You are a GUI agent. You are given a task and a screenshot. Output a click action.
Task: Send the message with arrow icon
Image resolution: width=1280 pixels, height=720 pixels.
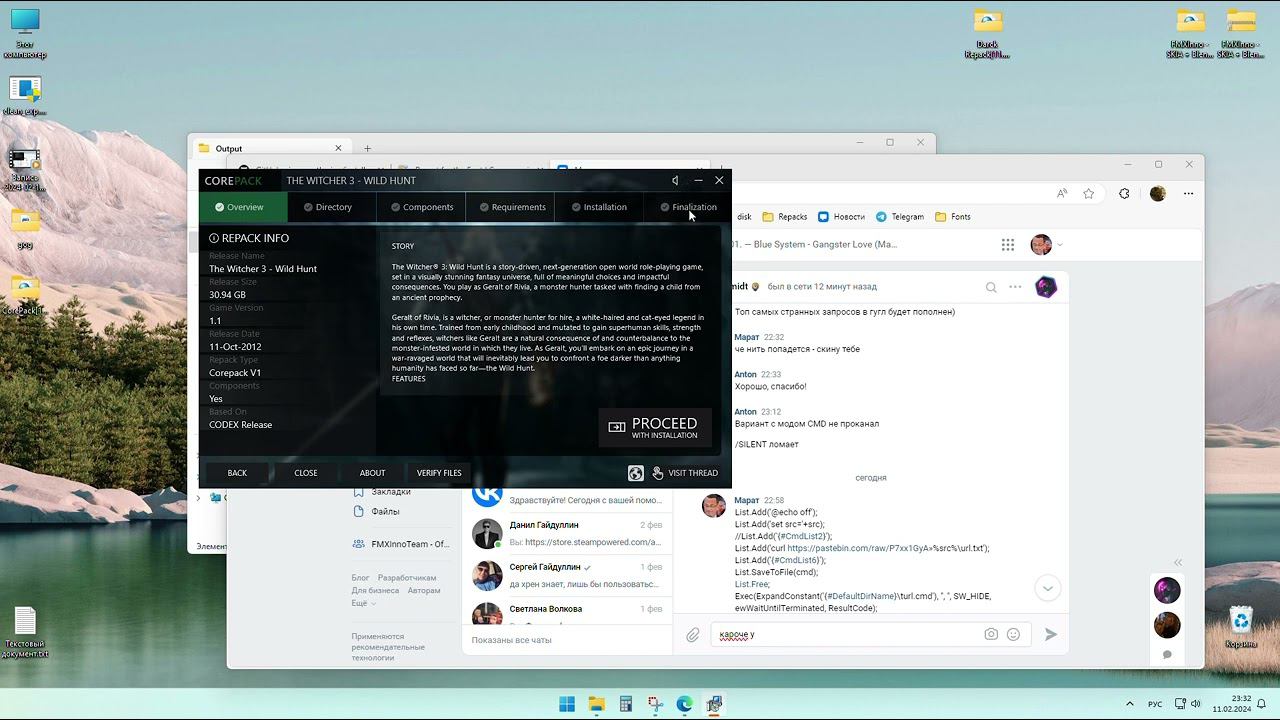pos(1050,634)
